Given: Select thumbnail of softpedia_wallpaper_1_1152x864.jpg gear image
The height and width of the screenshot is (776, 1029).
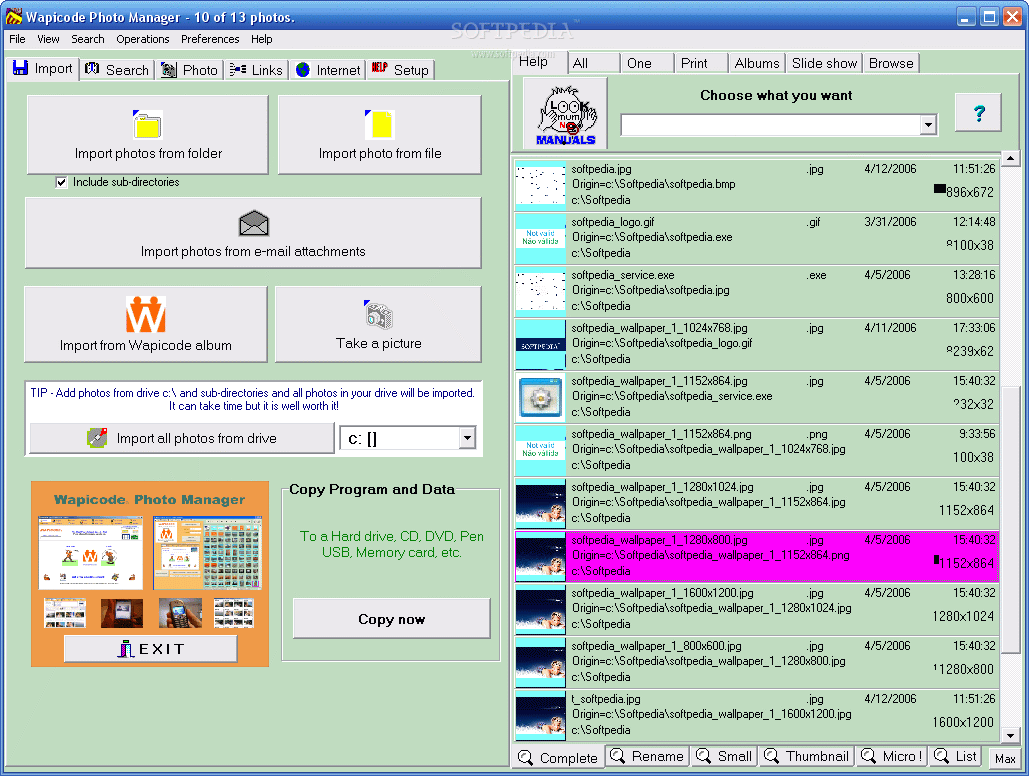Looking at the screenshot, I should (540, 397).
